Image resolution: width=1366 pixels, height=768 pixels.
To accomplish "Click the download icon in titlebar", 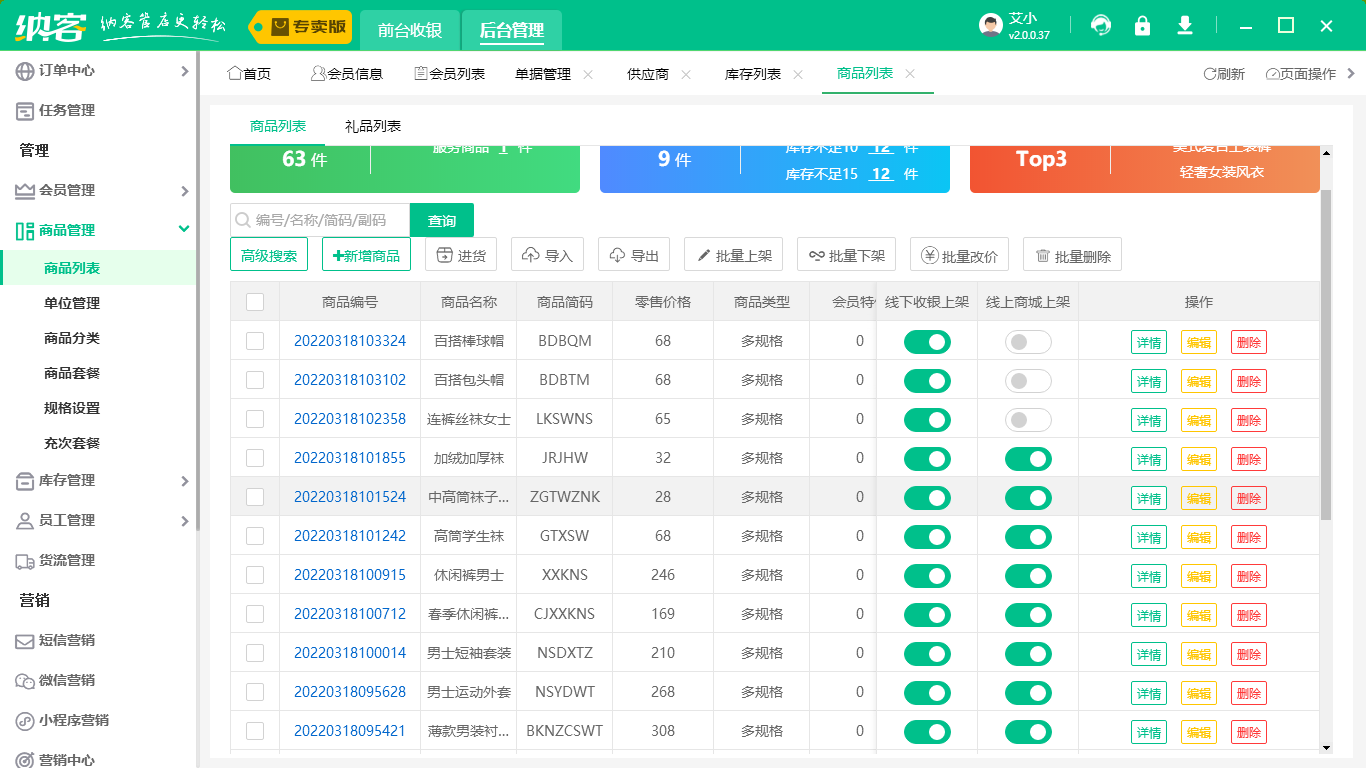I will (x=1184, y=26).
